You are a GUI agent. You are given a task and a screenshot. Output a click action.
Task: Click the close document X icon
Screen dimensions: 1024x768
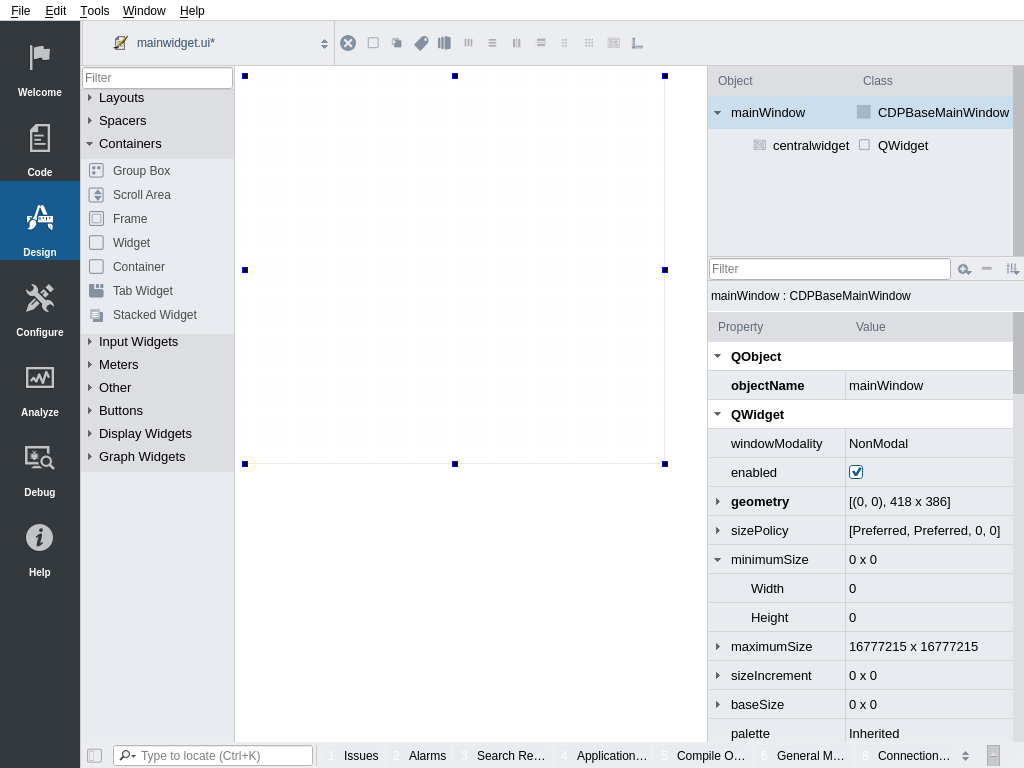(x=348, y=43)
